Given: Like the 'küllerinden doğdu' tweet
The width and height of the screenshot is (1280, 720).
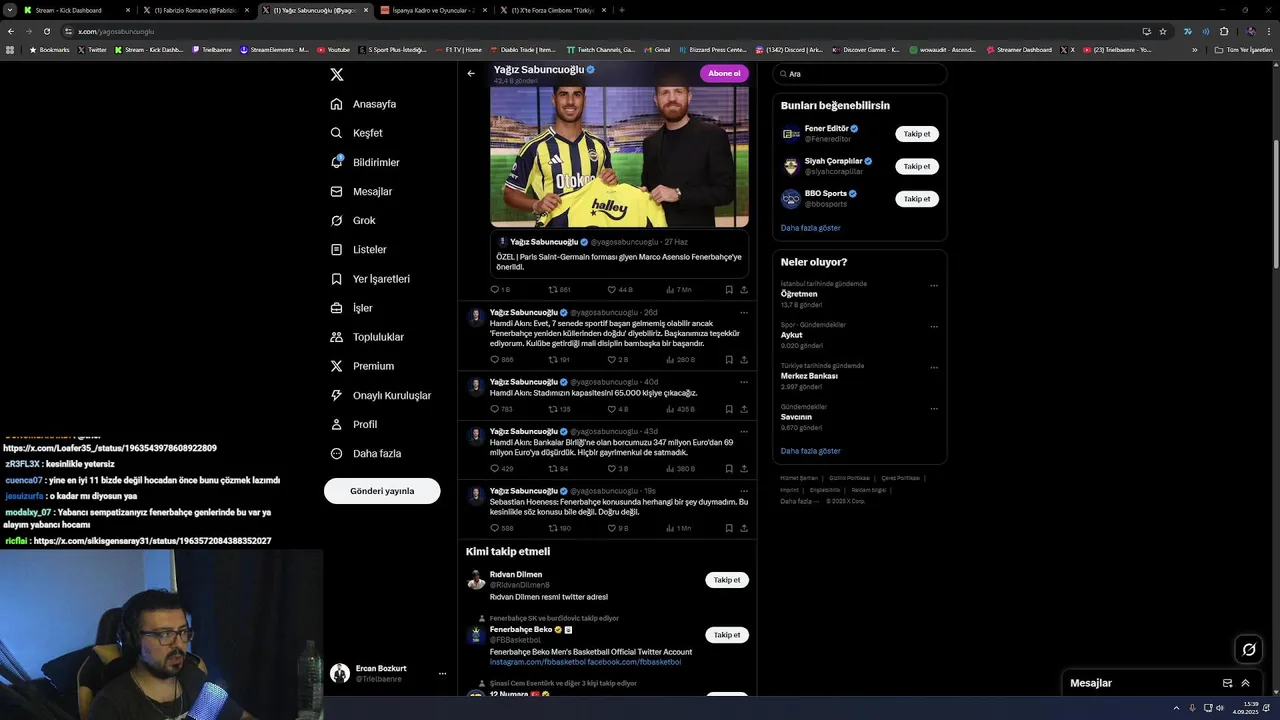Looking at the screenshot, I should 618,359.
